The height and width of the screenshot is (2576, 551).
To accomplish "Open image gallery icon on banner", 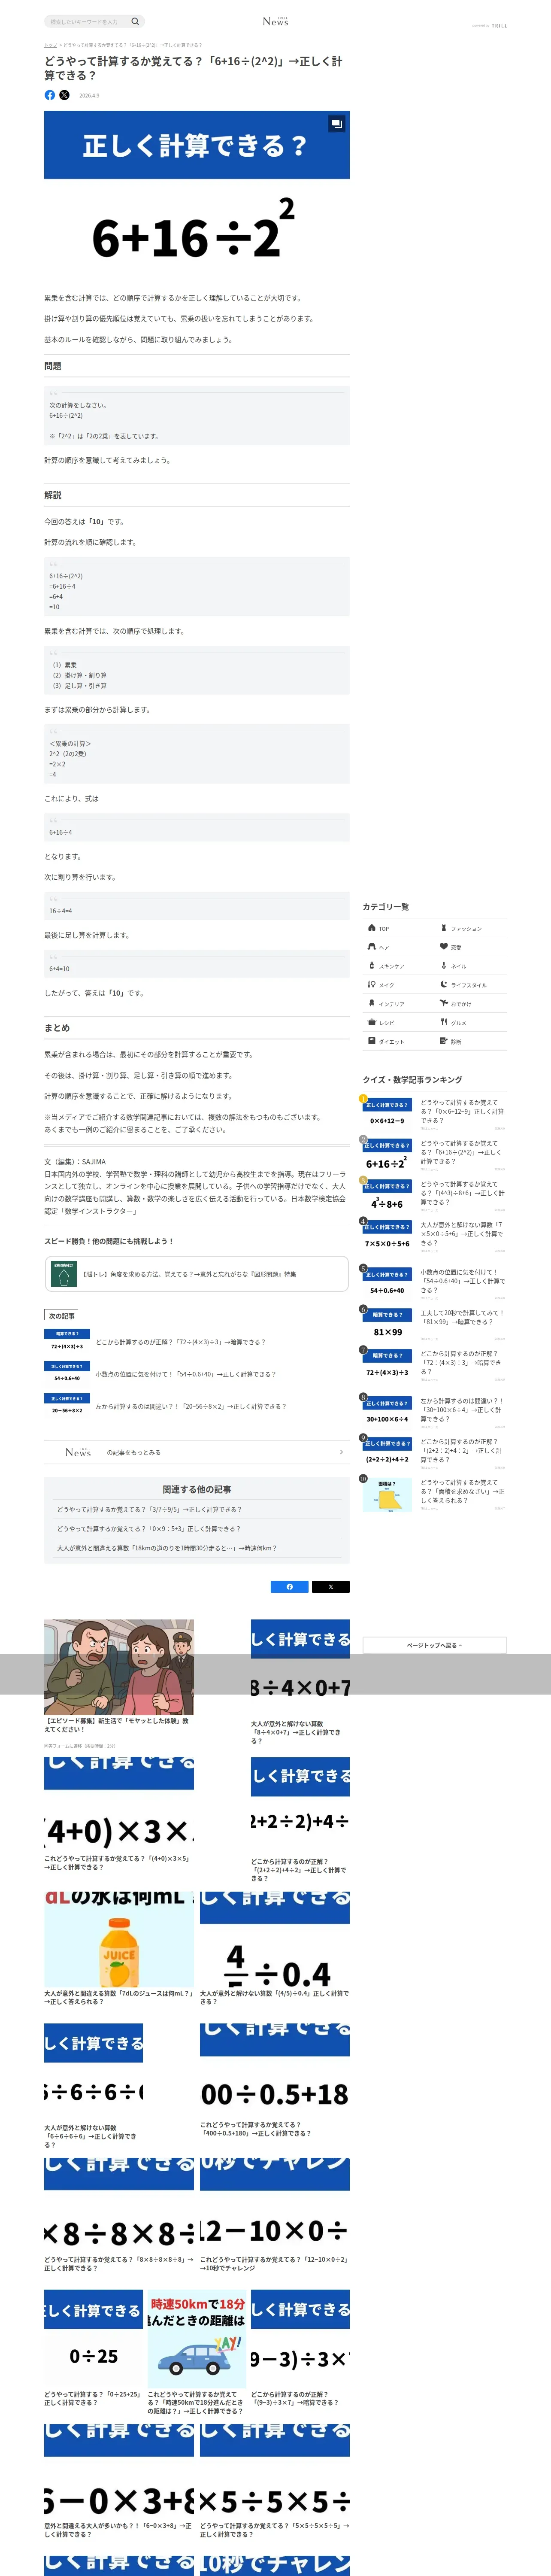I will tap(336, 123).
